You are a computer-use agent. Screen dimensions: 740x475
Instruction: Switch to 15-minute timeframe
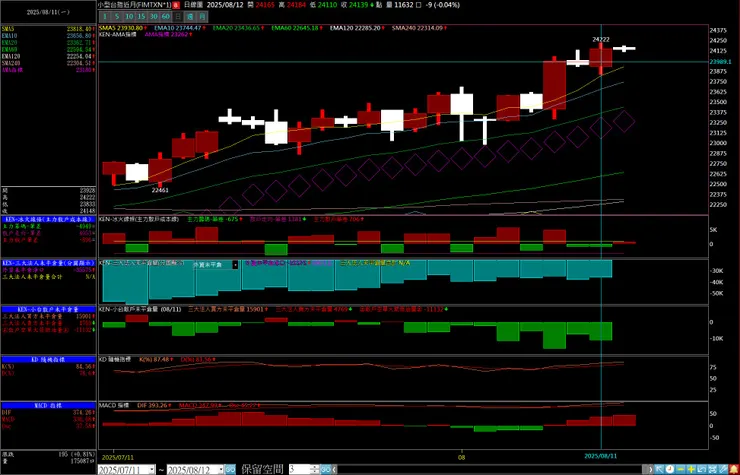tap(142, 17)
